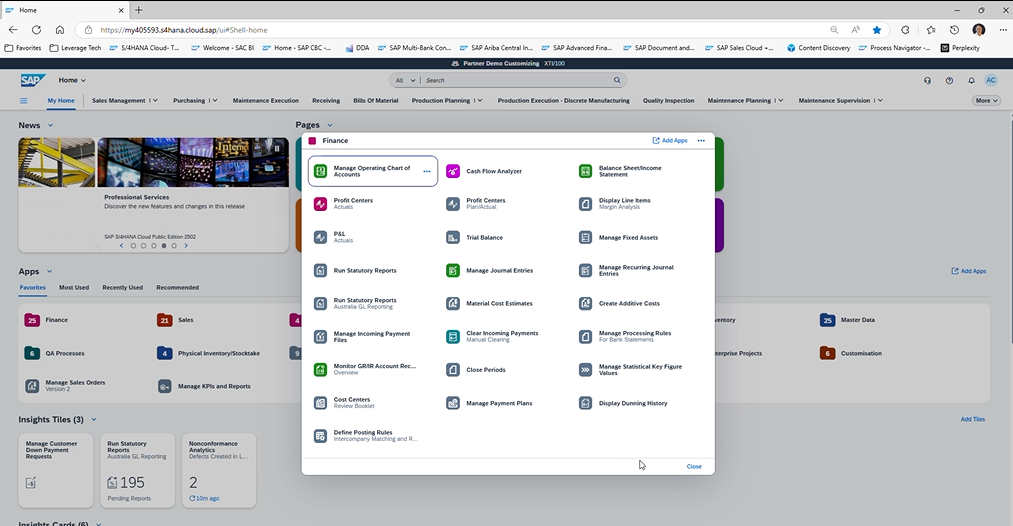Open Clear Incoming Payments icon
Viewport: 1013px width, 526px height.
pyautogui.click(x=453, y=337)
